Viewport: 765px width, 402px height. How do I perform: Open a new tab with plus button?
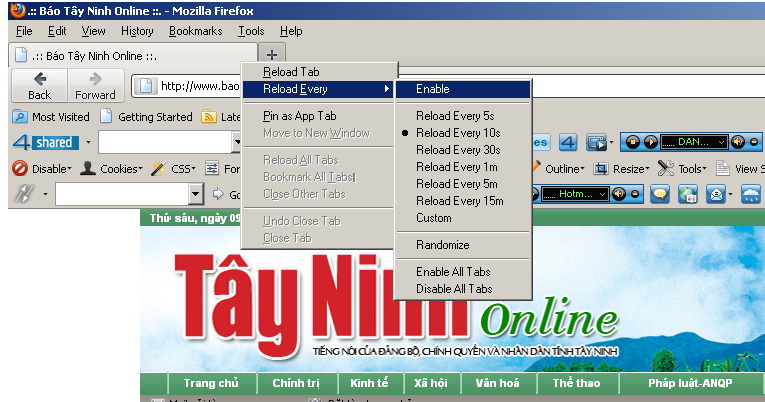272,55
